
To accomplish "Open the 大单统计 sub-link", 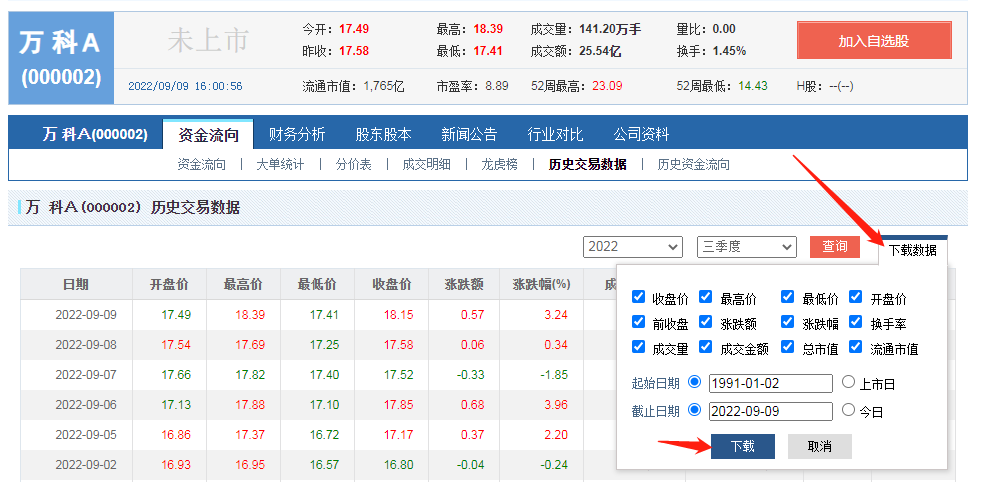I will tap(280, 164).
